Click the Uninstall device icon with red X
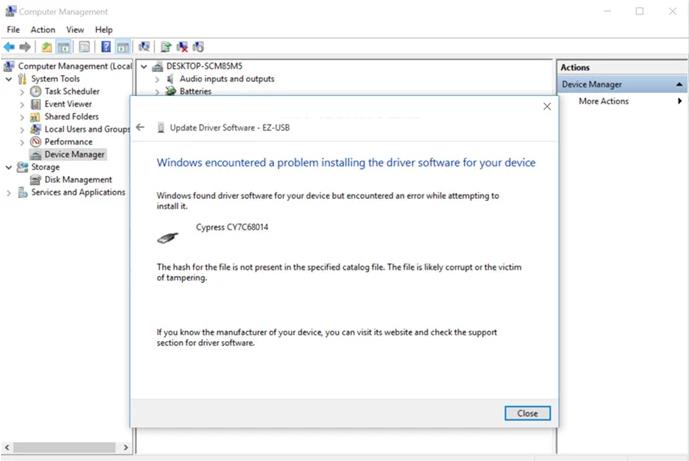The image size is (689, 461). tap(182, 47)
